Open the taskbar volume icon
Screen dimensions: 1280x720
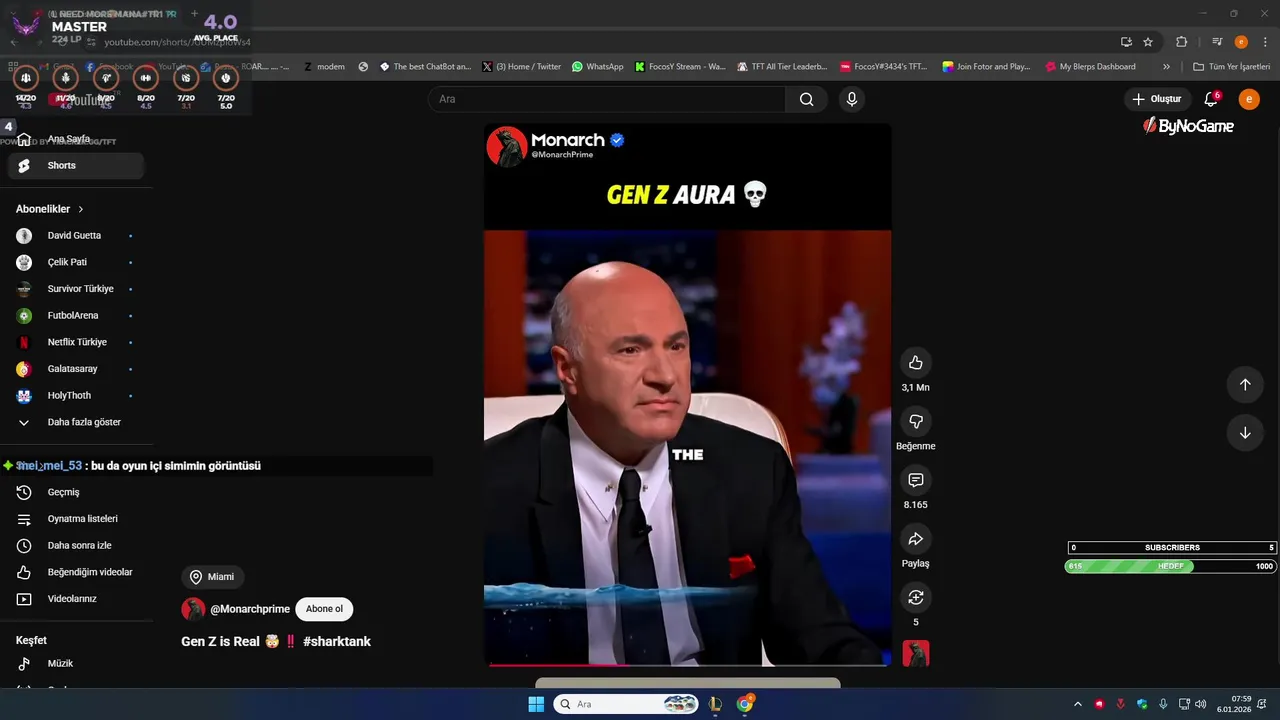click(x=1200, y=704)
